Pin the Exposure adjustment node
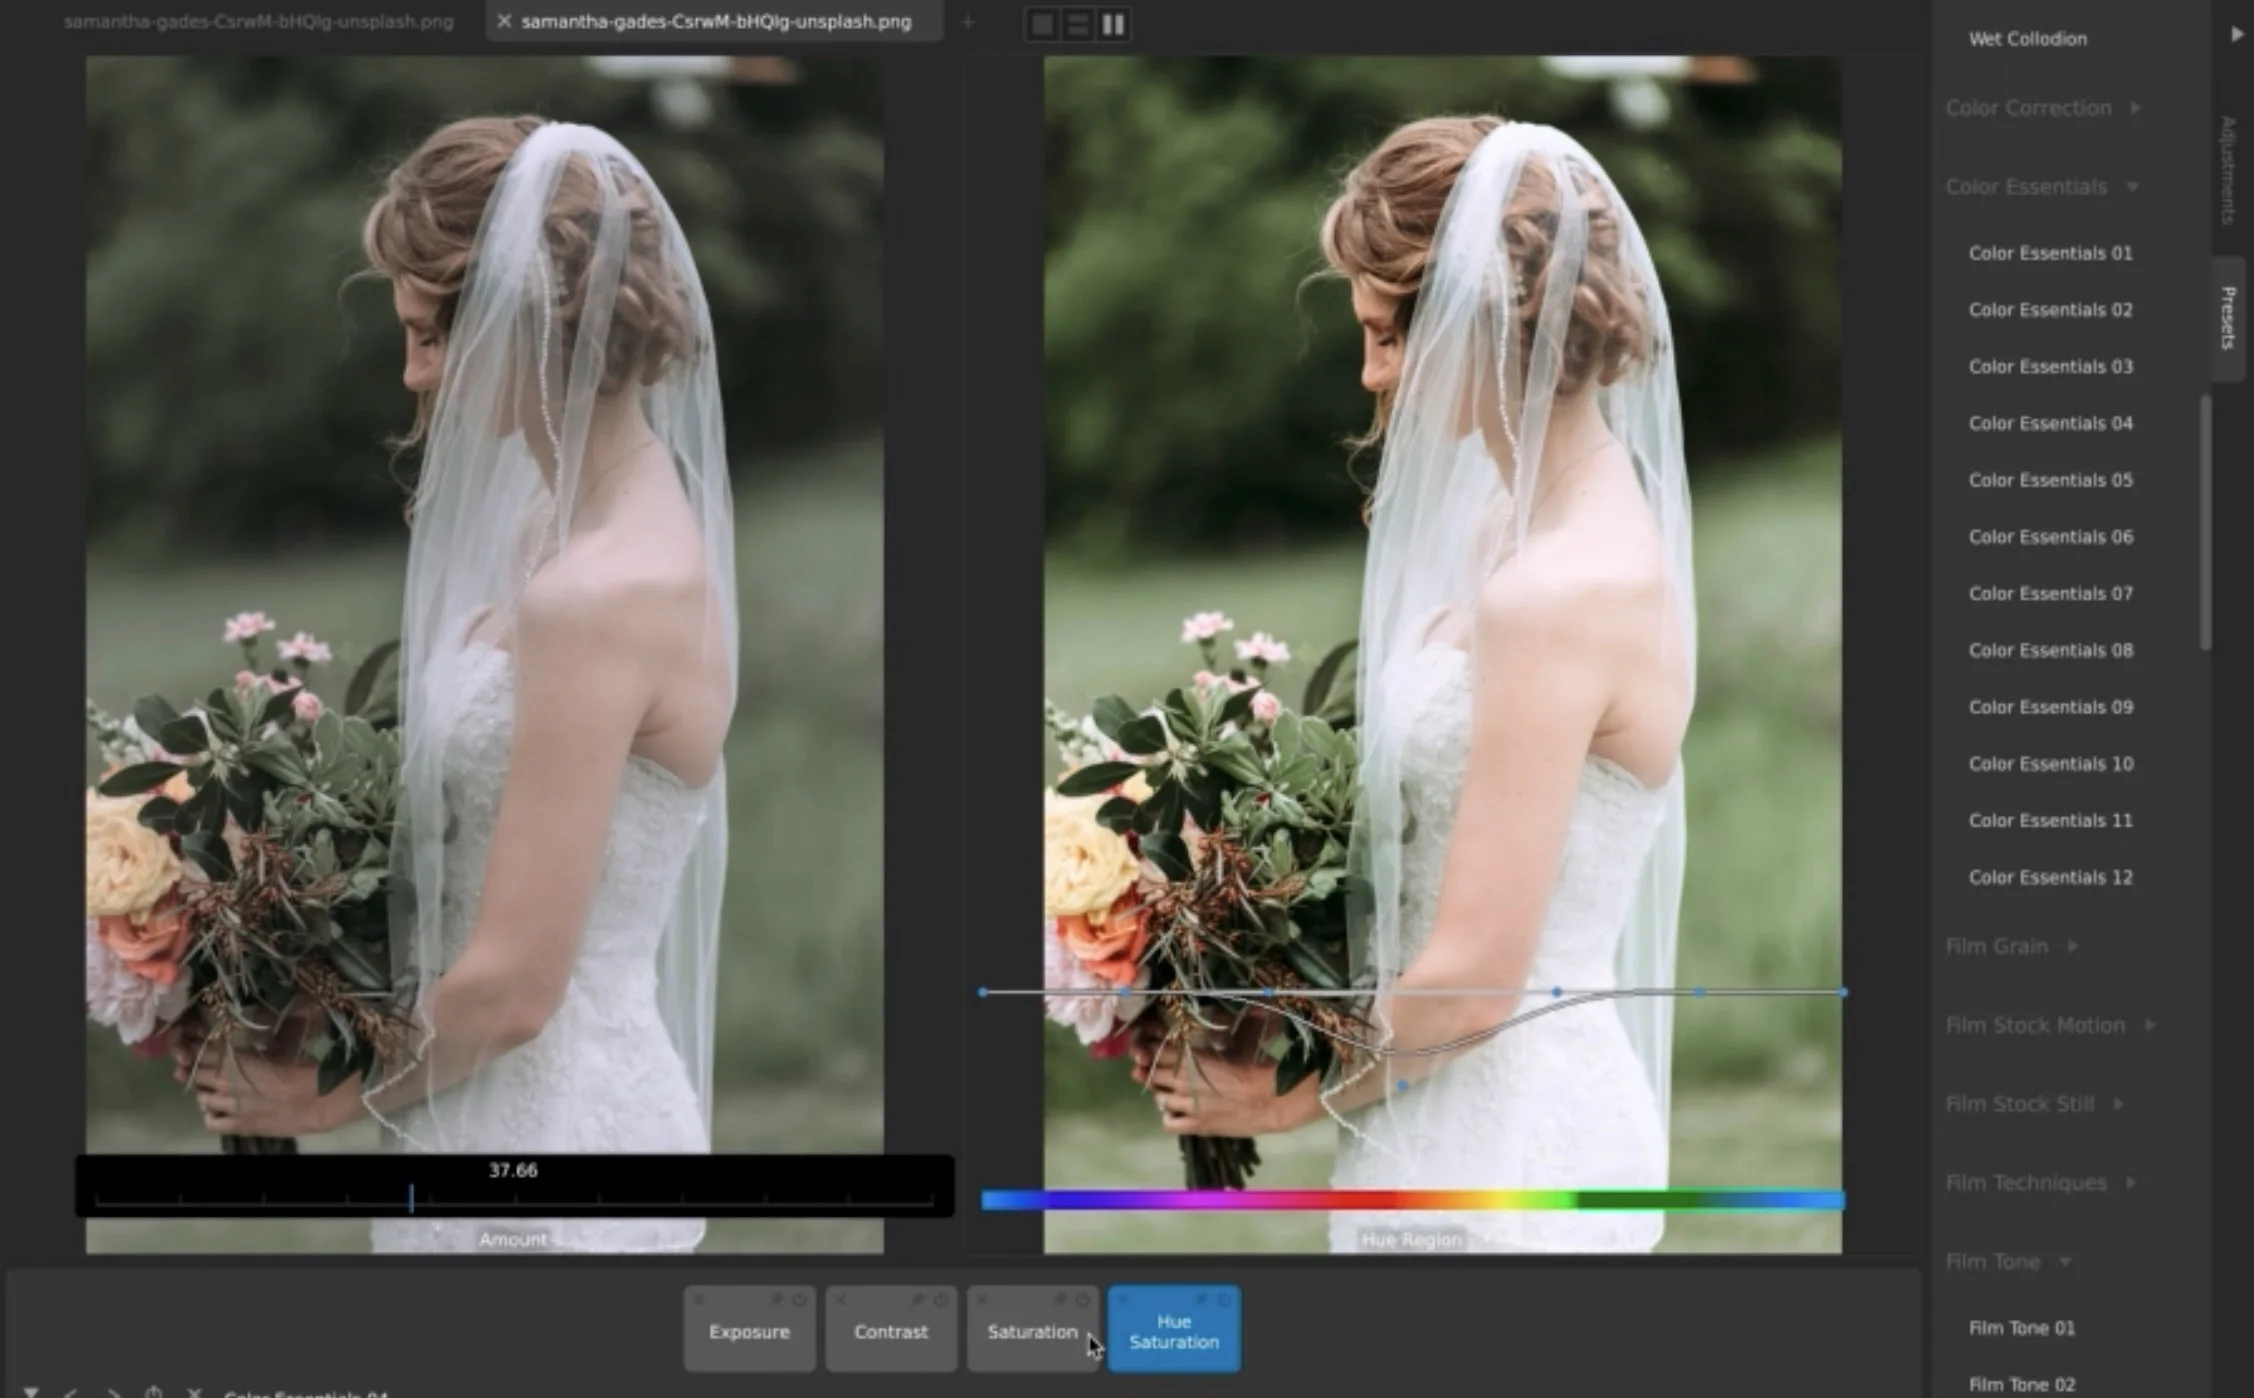 tap(776, 1300)
